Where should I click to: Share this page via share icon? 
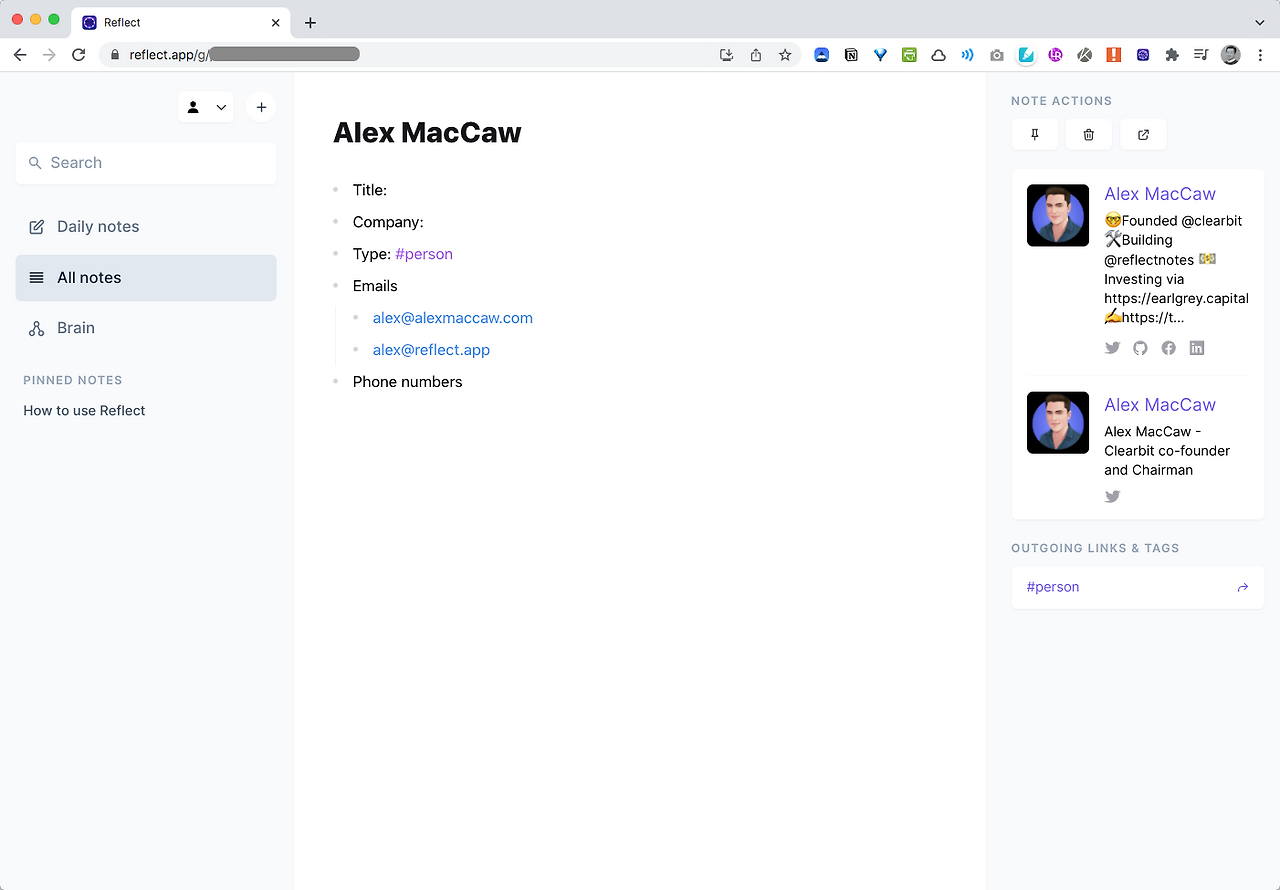pyautogui.click(x=756, y=55)
